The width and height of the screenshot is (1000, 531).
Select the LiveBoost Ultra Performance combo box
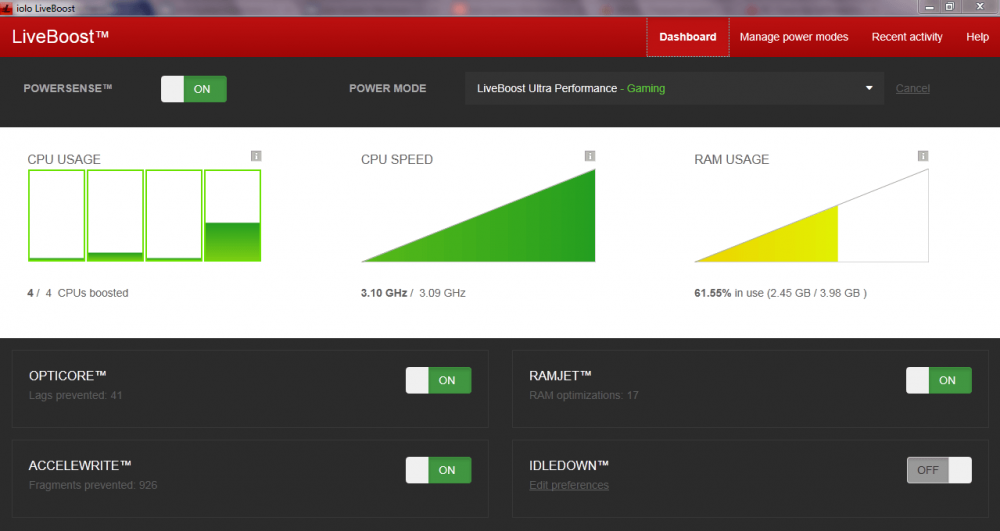click(674, 88)
